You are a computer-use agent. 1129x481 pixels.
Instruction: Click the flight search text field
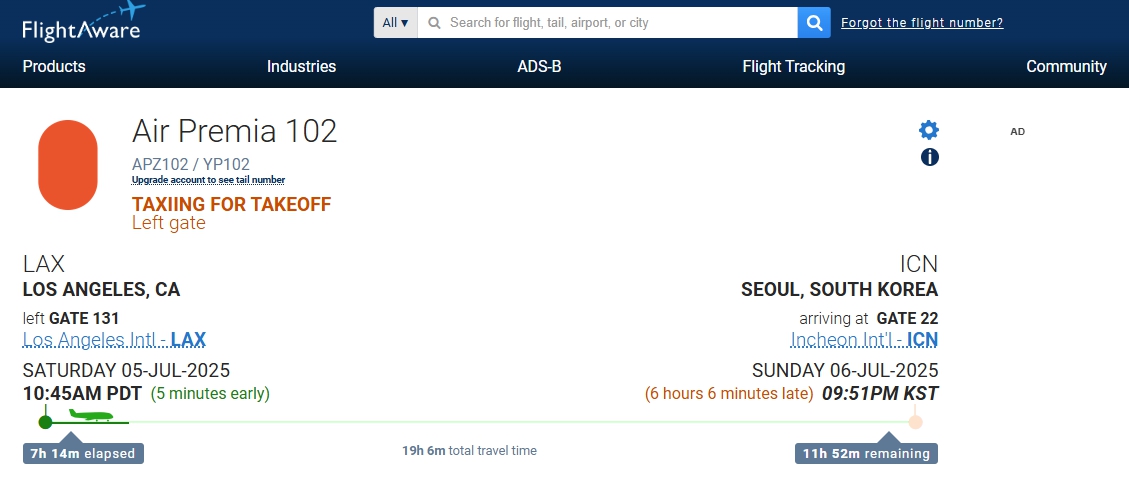(x=608, y=22)
